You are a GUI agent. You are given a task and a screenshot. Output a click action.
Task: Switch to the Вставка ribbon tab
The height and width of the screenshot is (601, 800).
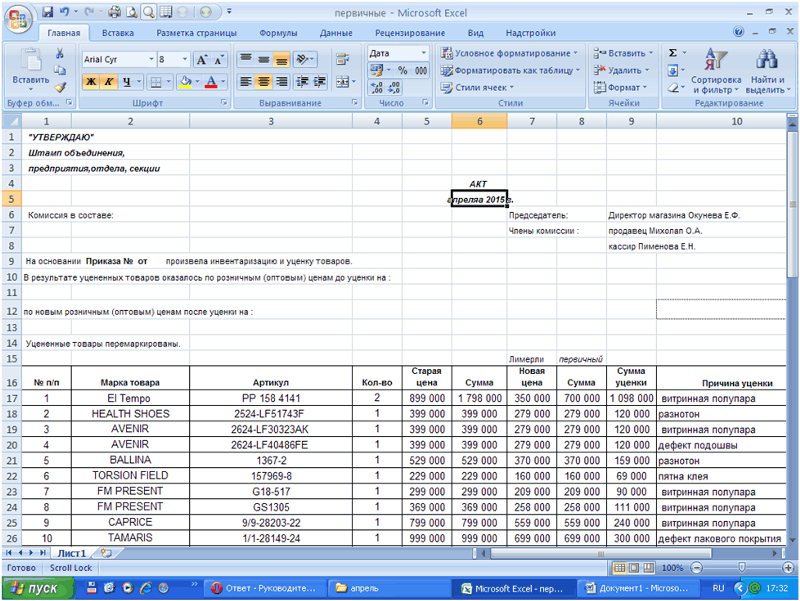click(118, 33)
